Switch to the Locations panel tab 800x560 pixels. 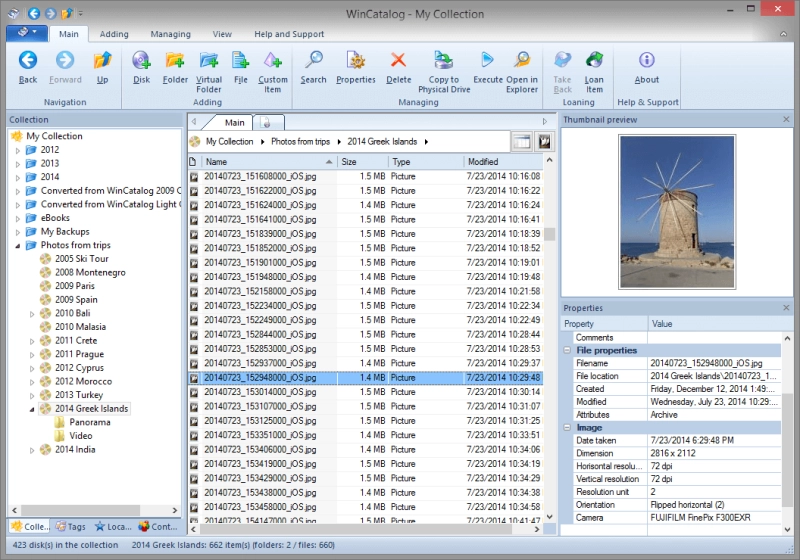113,527
